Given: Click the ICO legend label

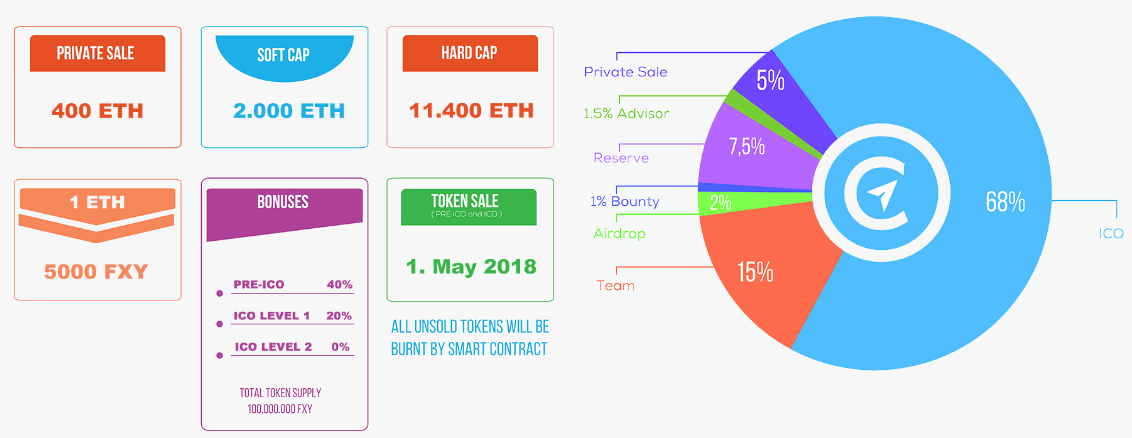Looking at the screenshot, I should [x=1110, y=233].
